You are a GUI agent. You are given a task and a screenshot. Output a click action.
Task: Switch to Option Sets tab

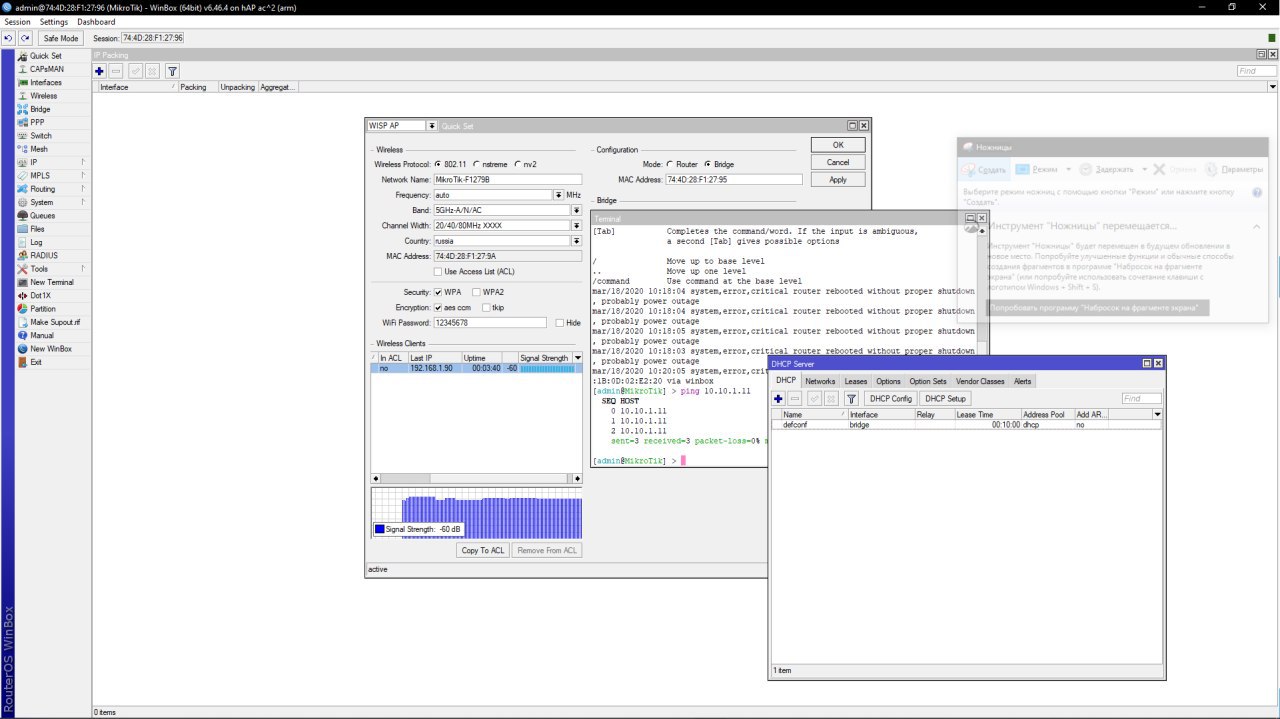point(927,381)
